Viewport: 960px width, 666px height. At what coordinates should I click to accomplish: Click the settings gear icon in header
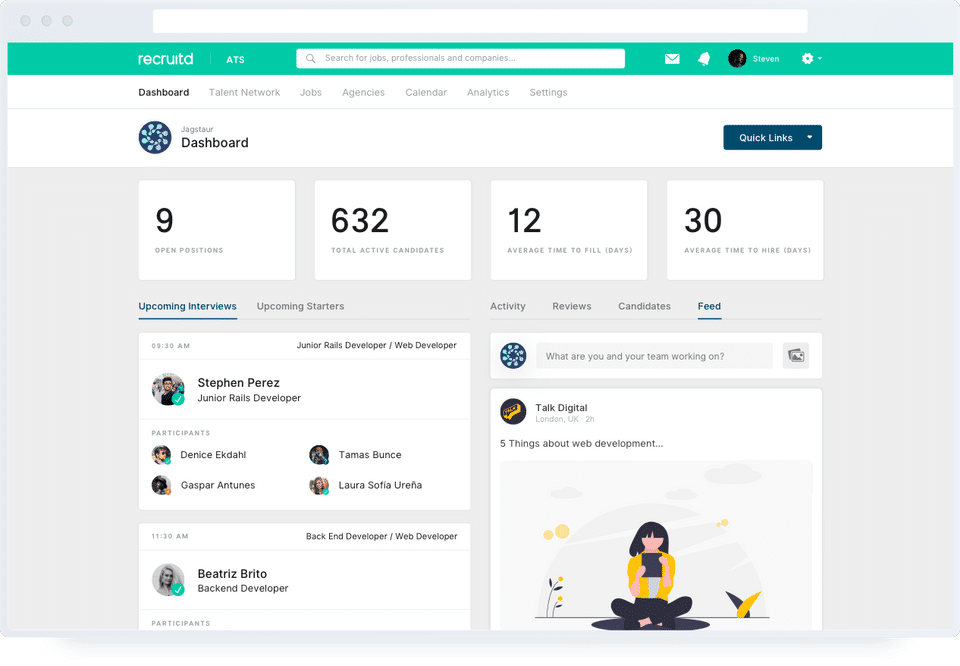pos(808,59)
